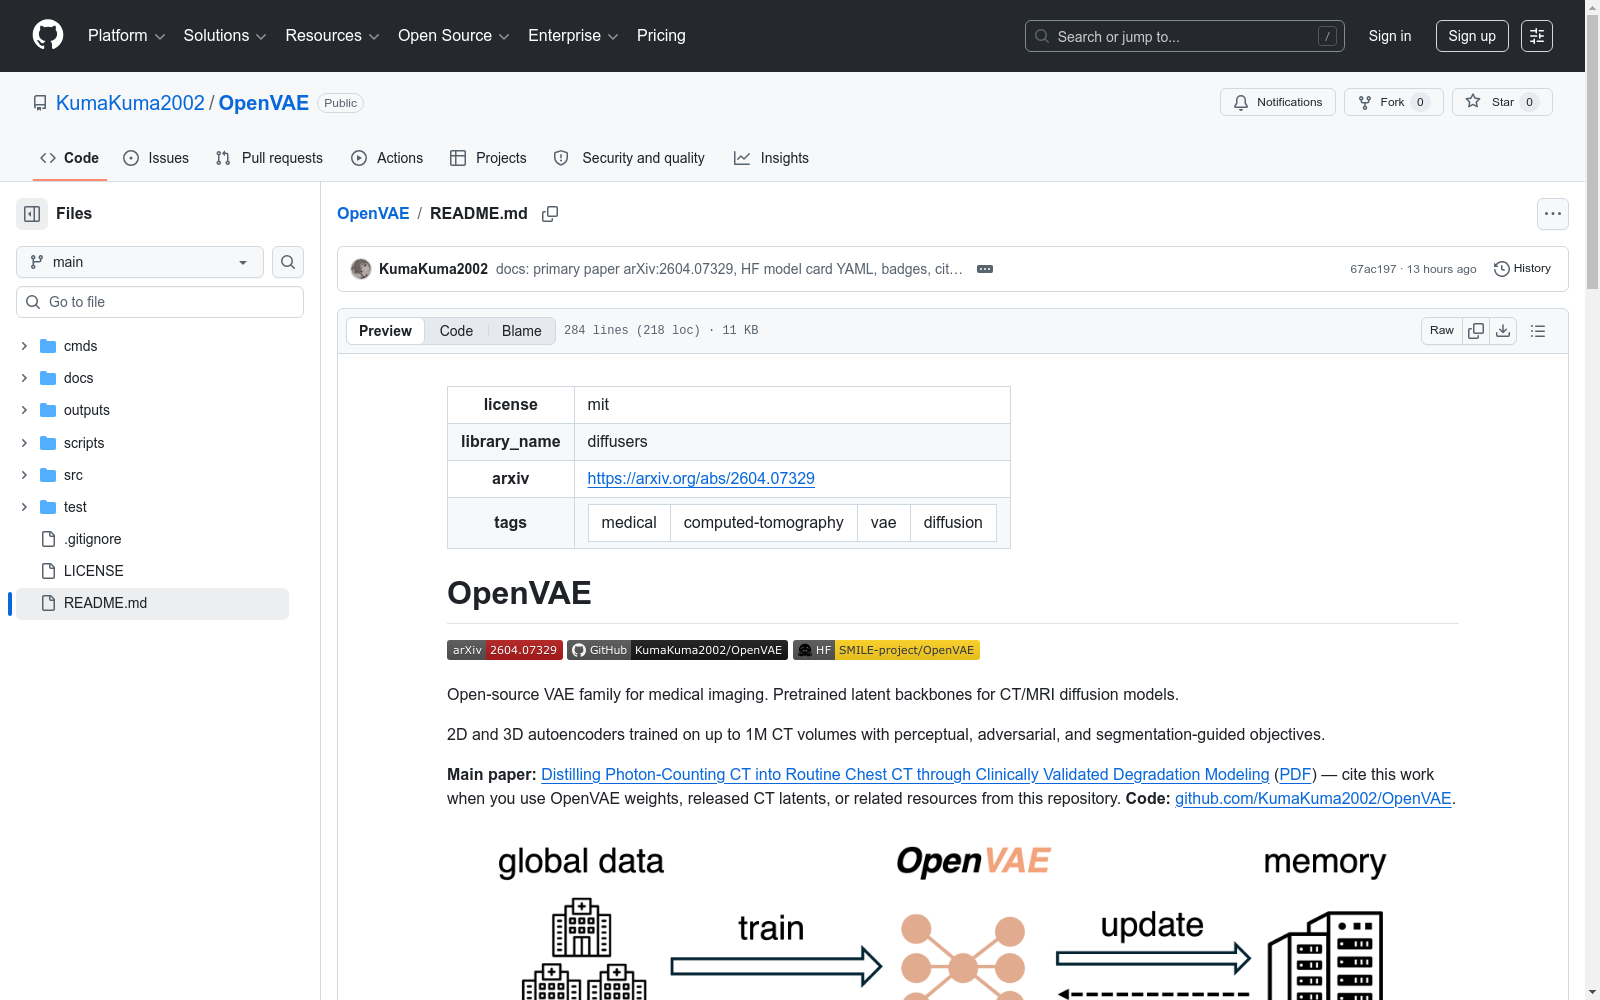
Task: Switch to Code view toggle
Action: coord(456,331)
